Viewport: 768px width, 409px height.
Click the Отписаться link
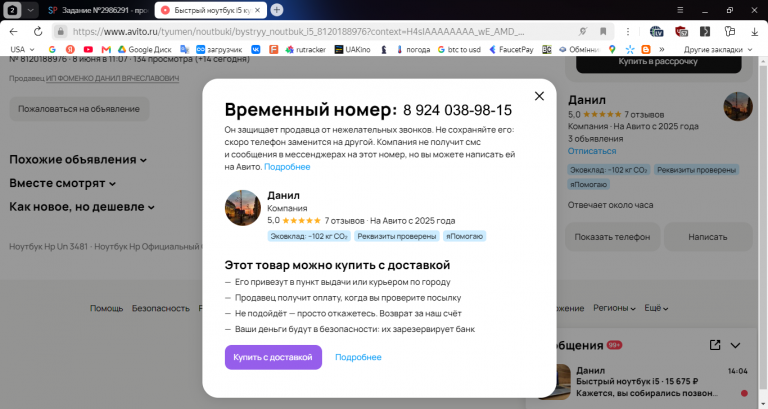592,151
